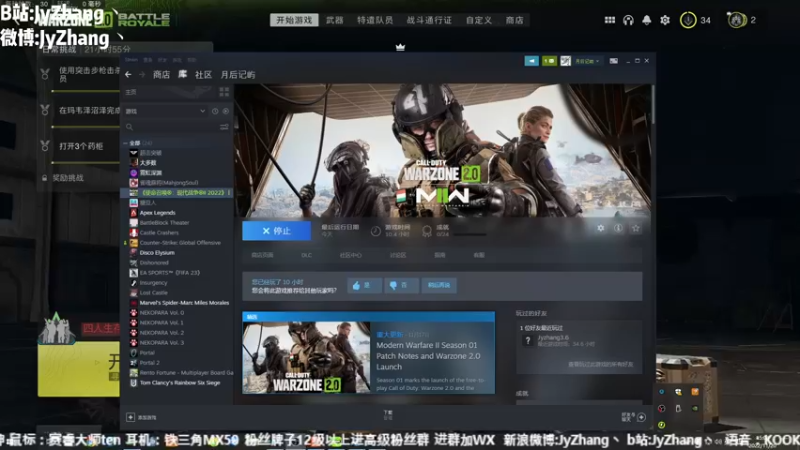
Task: Open Warzone headset voice chat icon
Action: [x=628, y=20]
